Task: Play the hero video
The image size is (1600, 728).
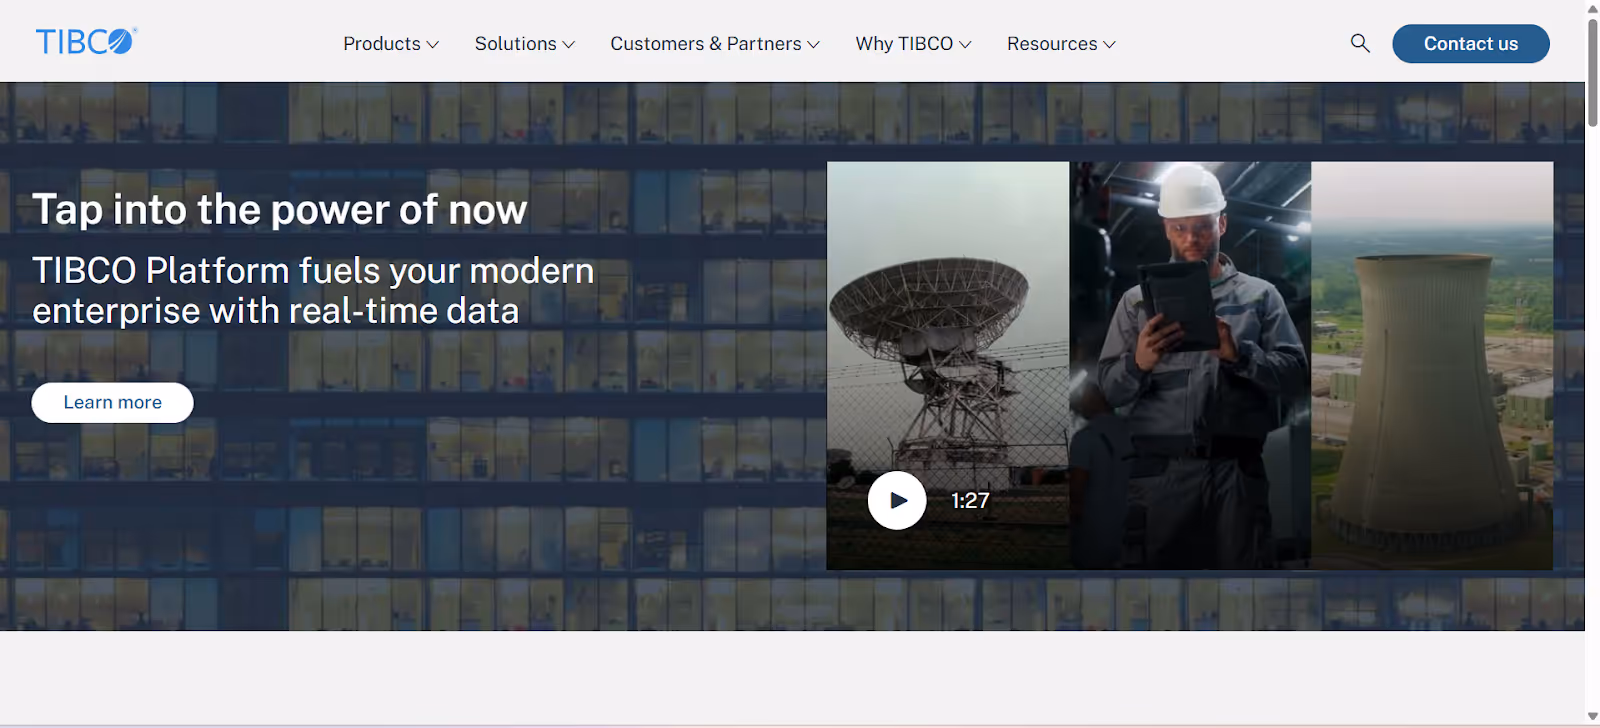Action: coord(897,500)
